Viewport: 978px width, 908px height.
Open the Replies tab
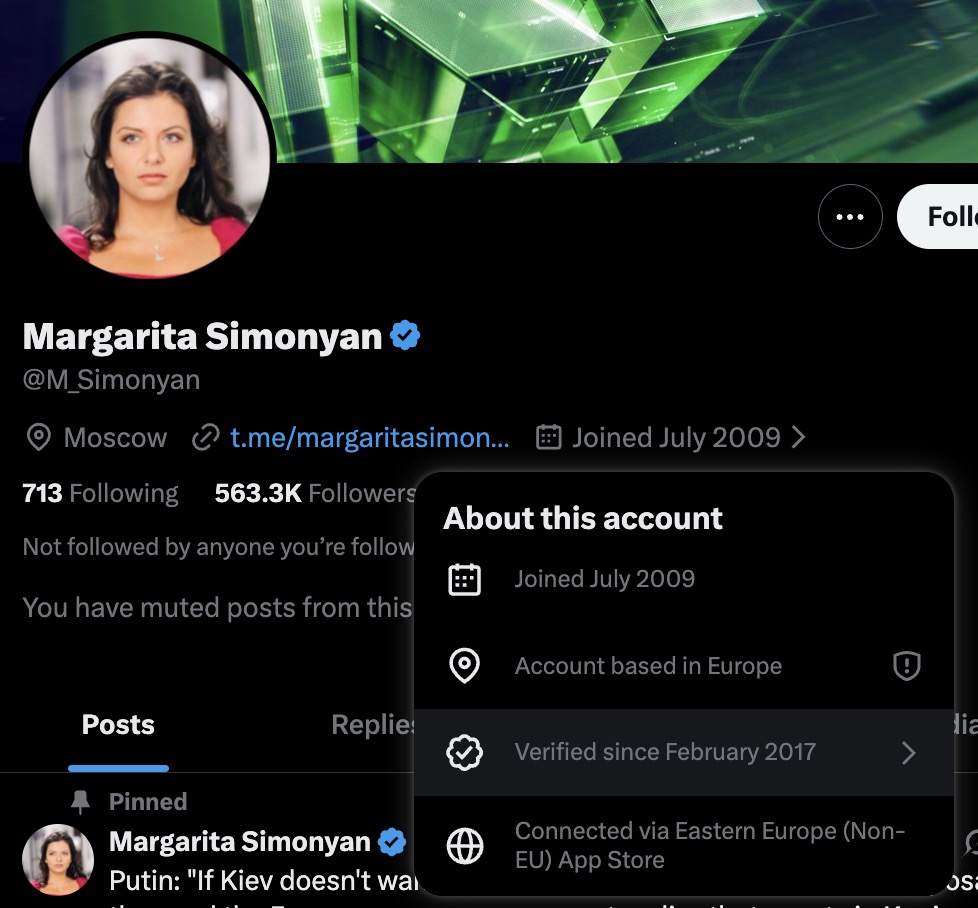[373, 725]
